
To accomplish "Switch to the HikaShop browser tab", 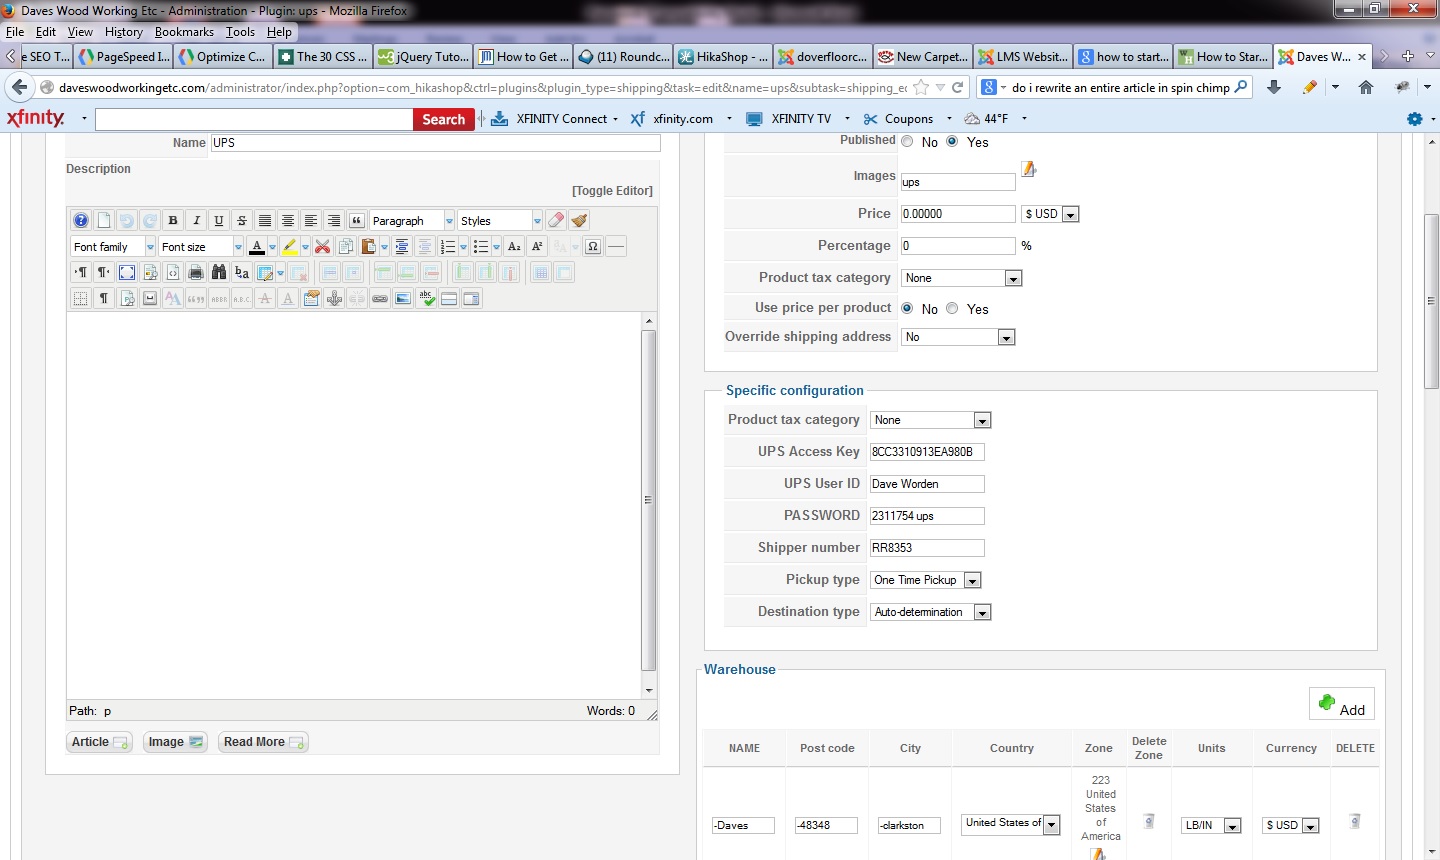I will [722, 57].
